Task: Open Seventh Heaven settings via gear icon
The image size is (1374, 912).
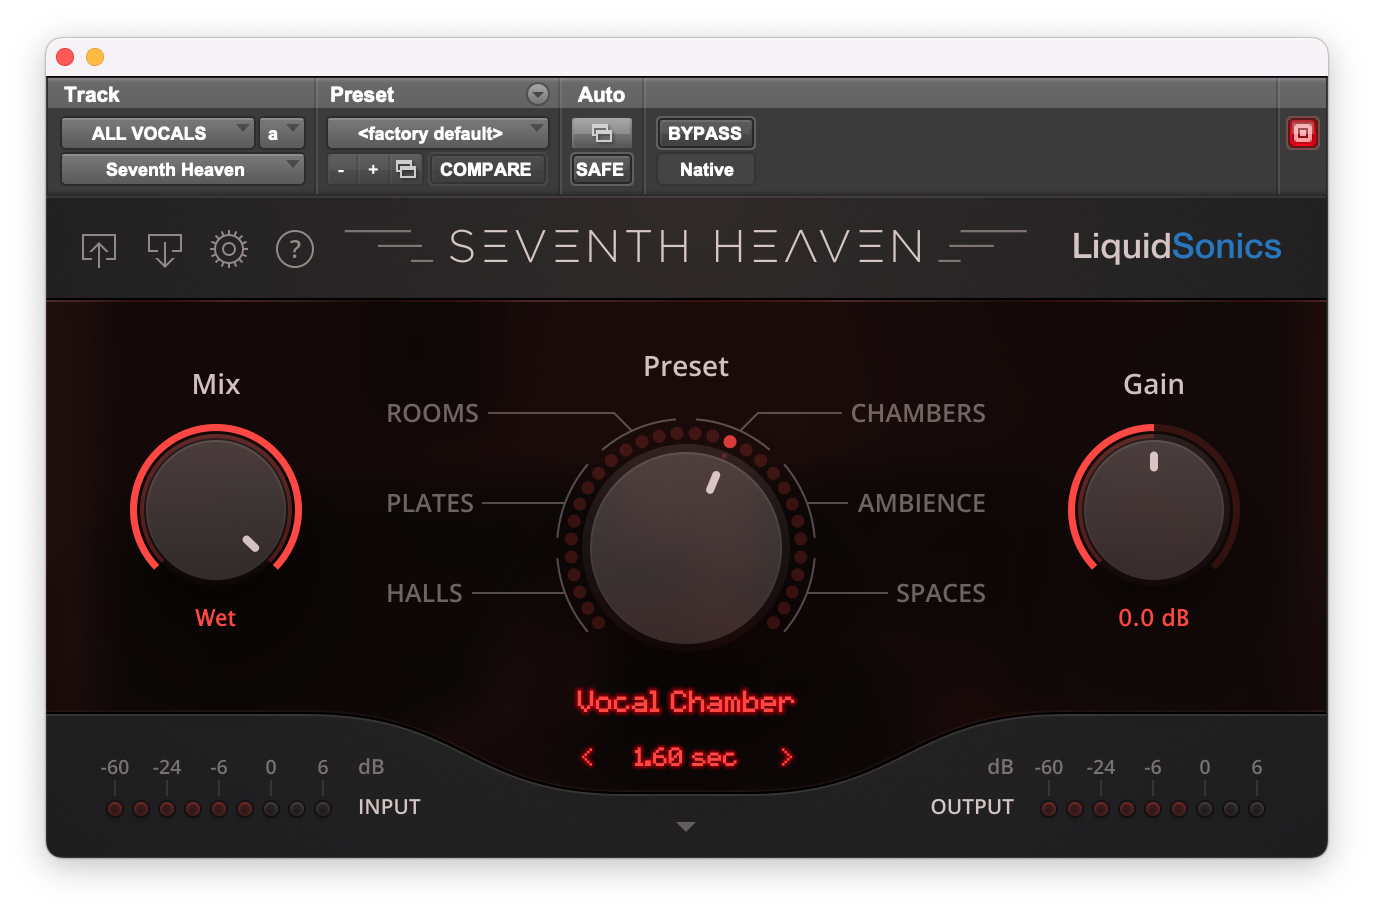Action: click(x=228, y=249)
